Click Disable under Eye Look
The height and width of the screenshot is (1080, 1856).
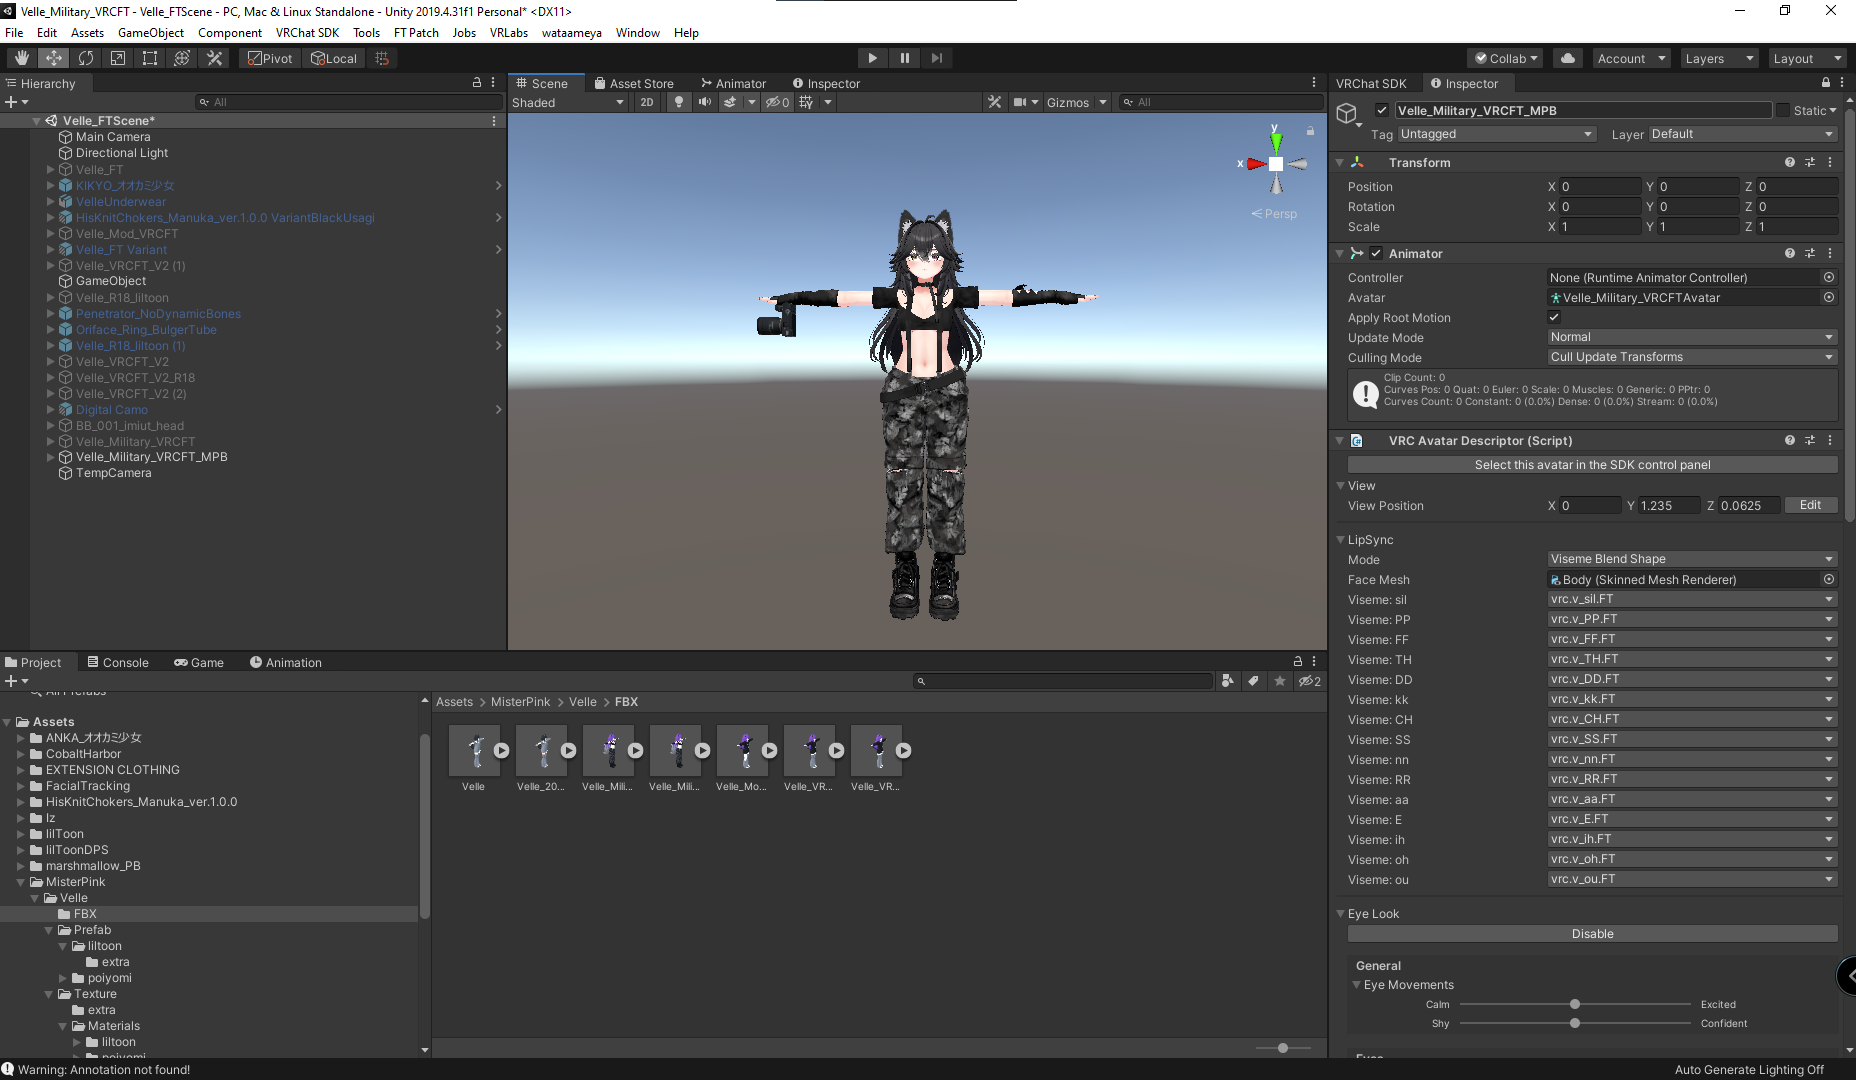[x=1592, y=933]
